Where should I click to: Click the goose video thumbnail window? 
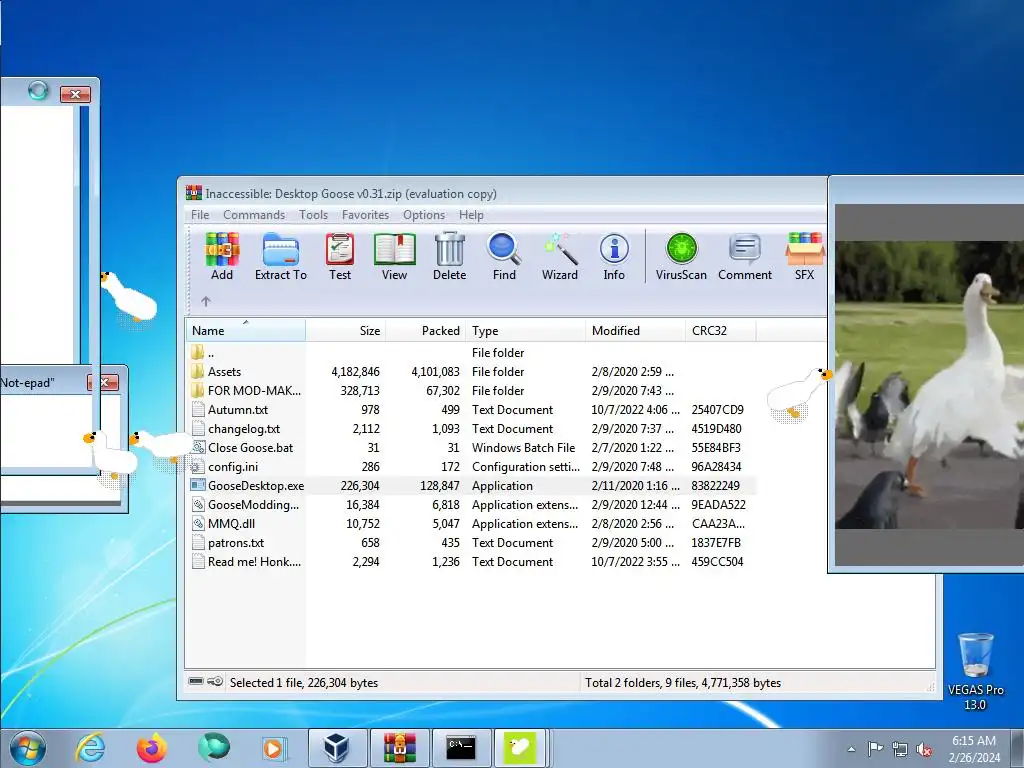(929, 385)
